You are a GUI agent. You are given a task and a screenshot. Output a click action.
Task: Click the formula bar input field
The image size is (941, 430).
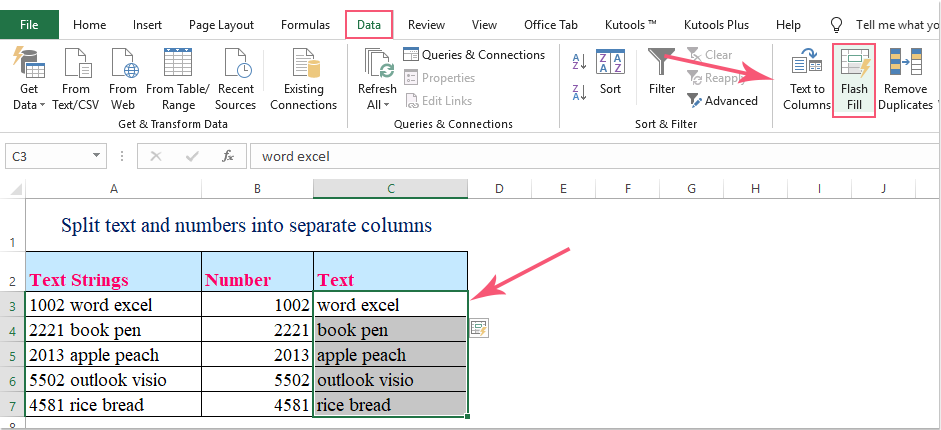click(x=590, y=156)
